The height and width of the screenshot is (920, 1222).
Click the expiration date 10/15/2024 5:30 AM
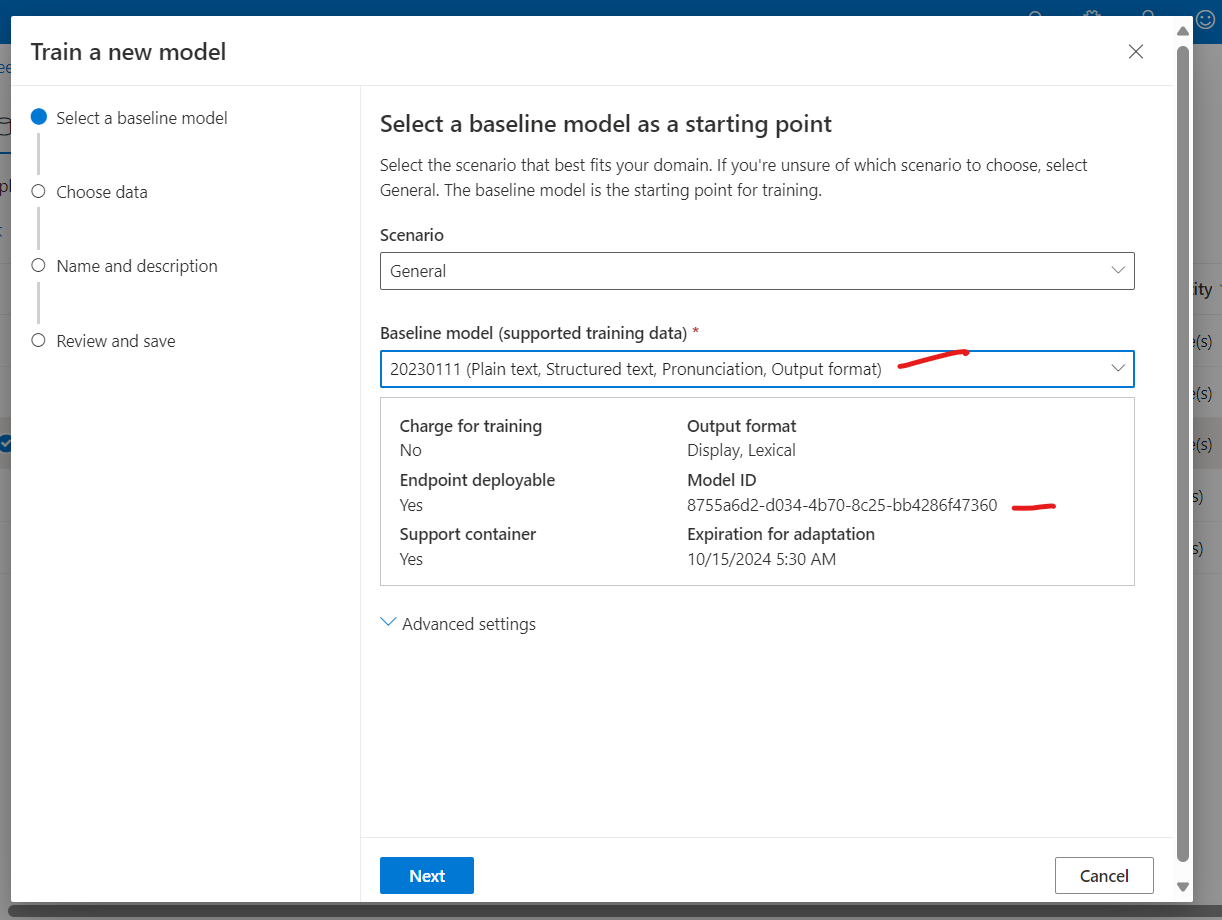(x=761, y=559)
